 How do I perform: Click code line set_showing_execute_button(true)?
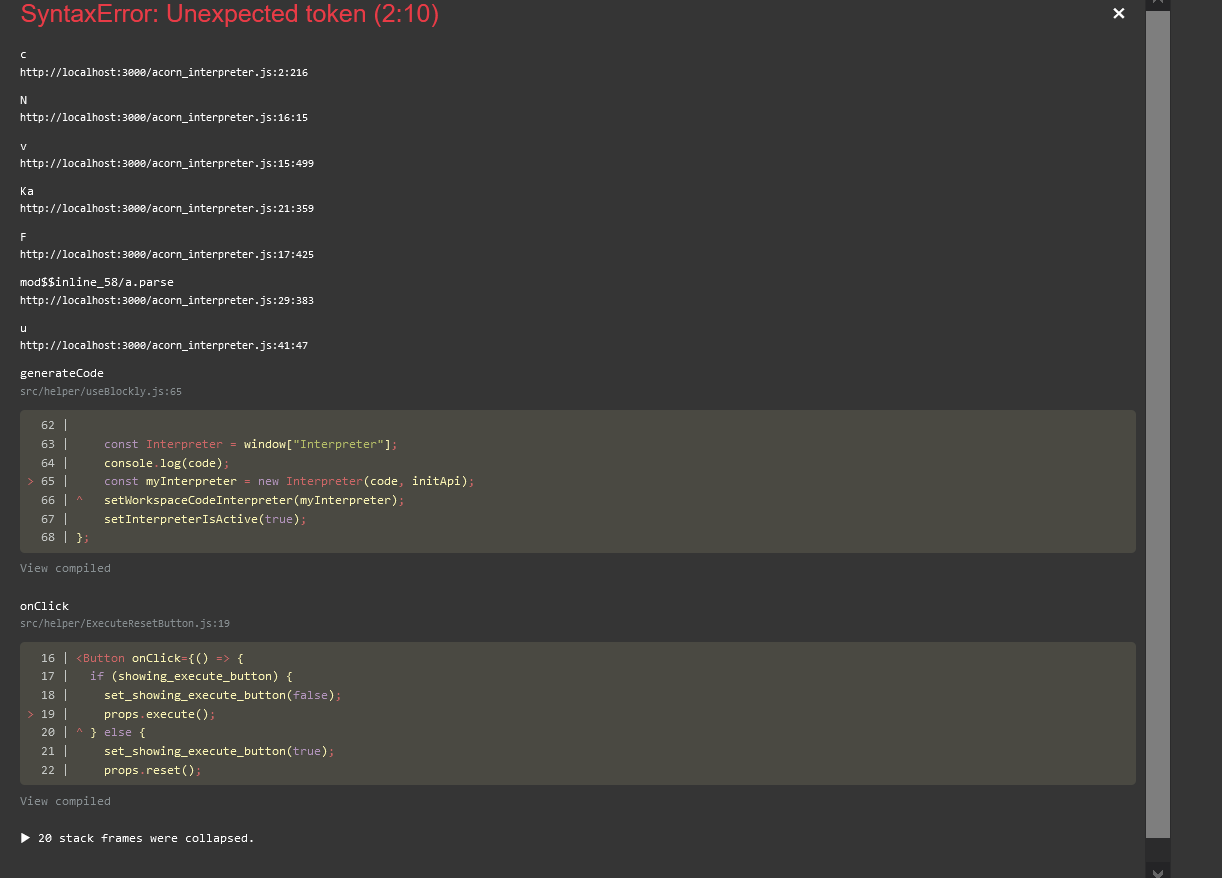pyautogui.click(x=219, y=751)
